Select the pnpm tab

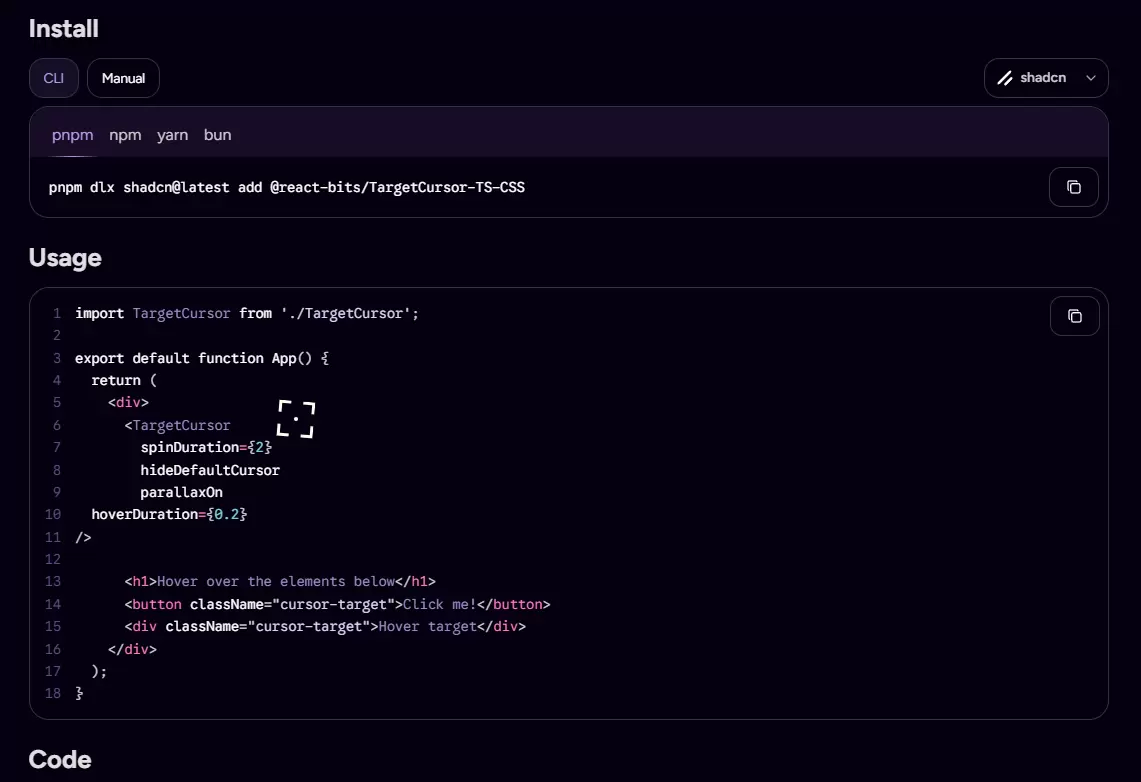pyautogui.click(x=73, y=135)
